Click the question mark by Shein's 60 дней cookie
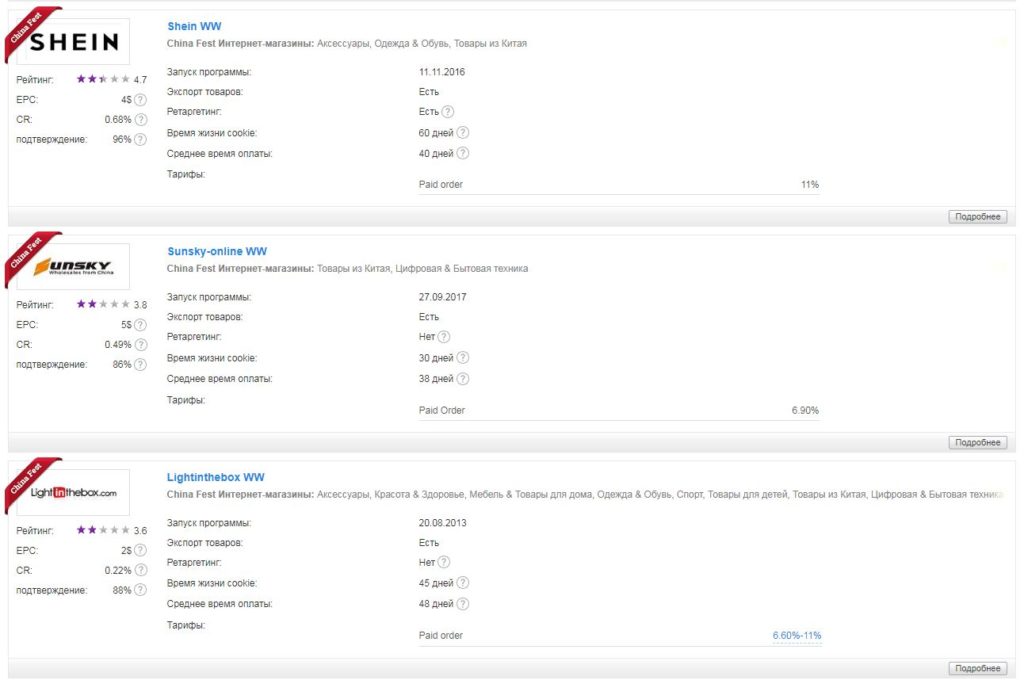The width and height of the screenshot is (1024, 680). click(462, 133)
